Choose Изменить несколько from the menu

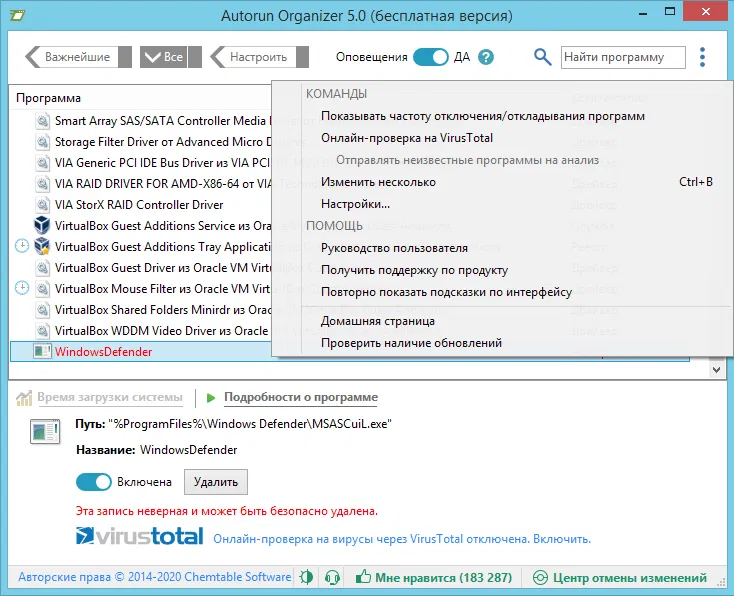click(378, 182)
